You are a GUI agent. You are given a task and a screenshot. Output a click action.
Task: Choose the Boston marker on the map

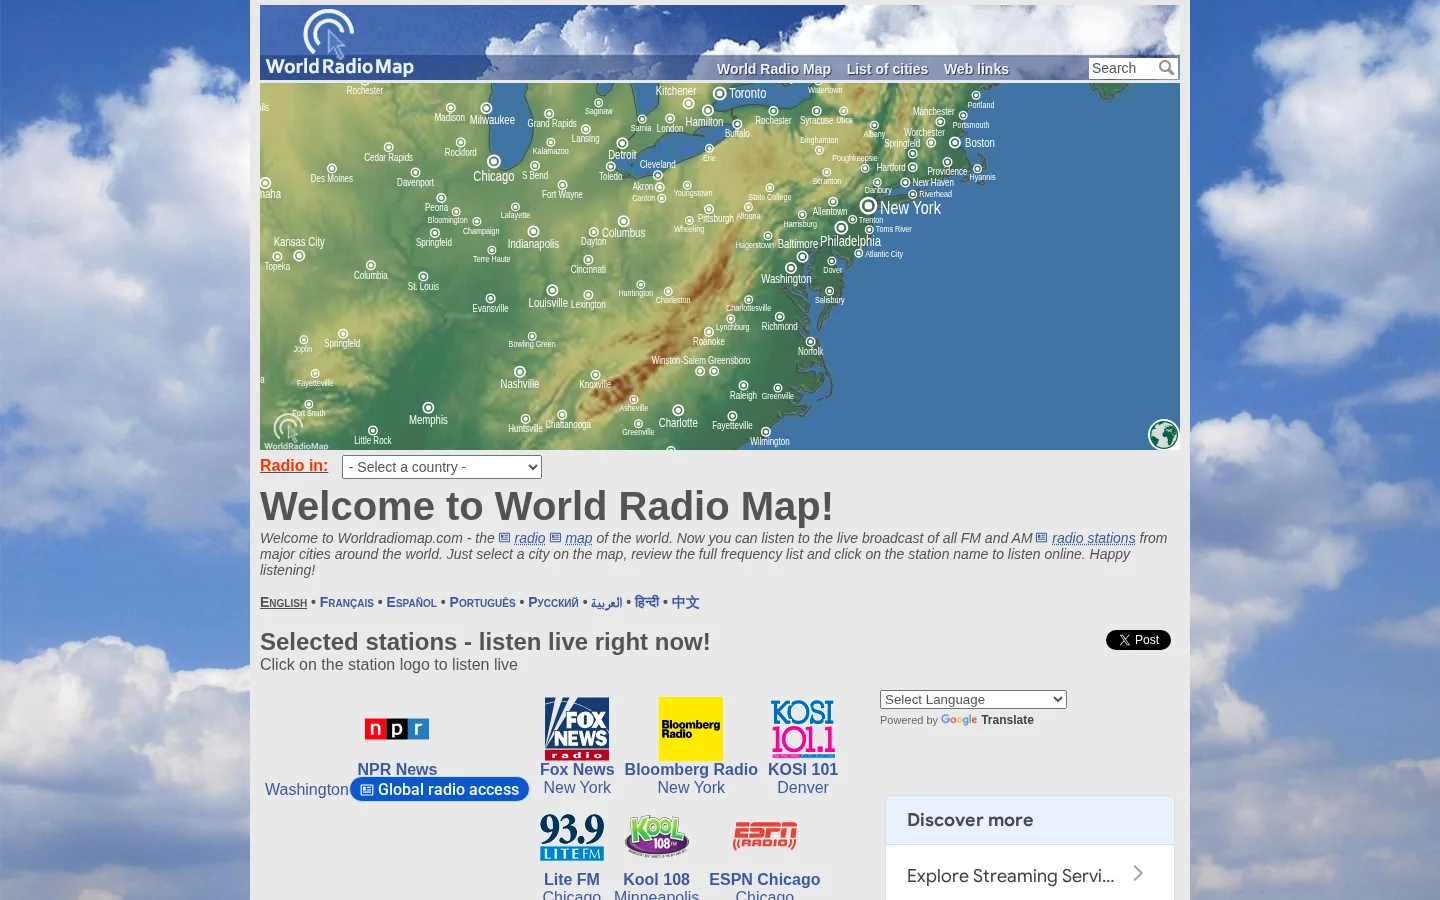pyautogui.click(x=955, y=142)
